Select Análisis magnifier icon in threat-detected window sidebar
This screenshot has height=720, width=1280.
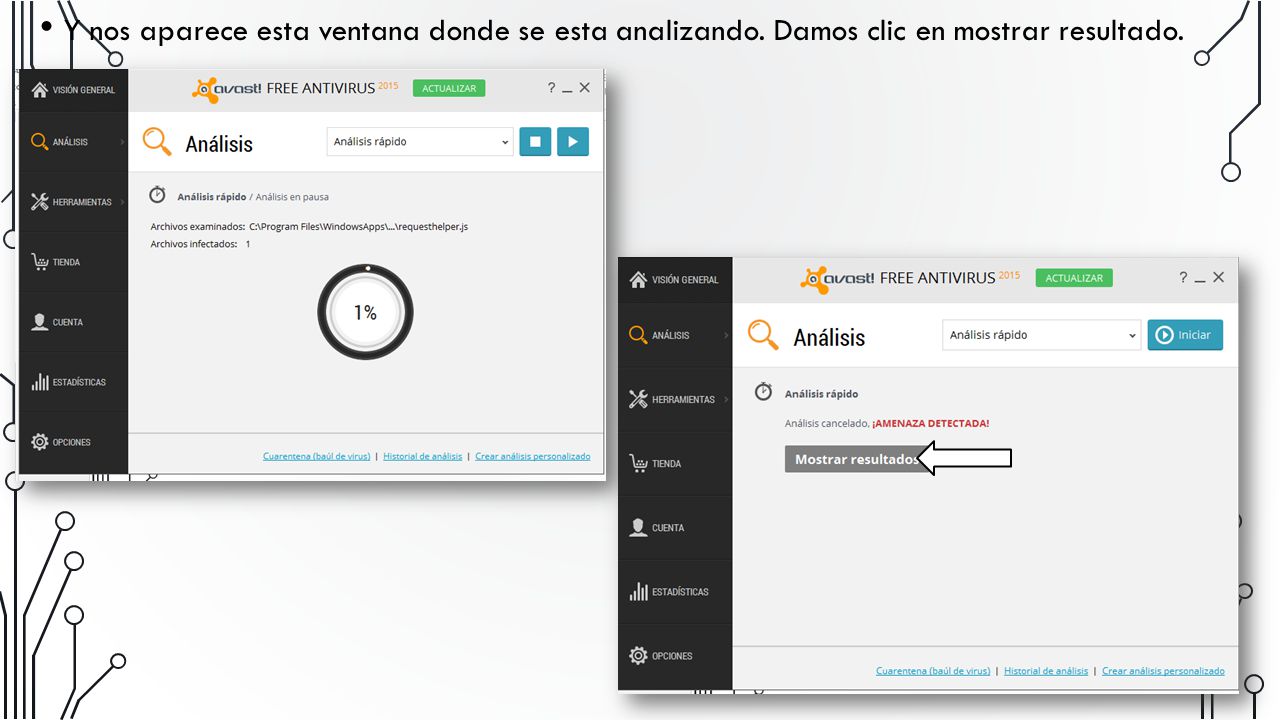pos(638,335)
